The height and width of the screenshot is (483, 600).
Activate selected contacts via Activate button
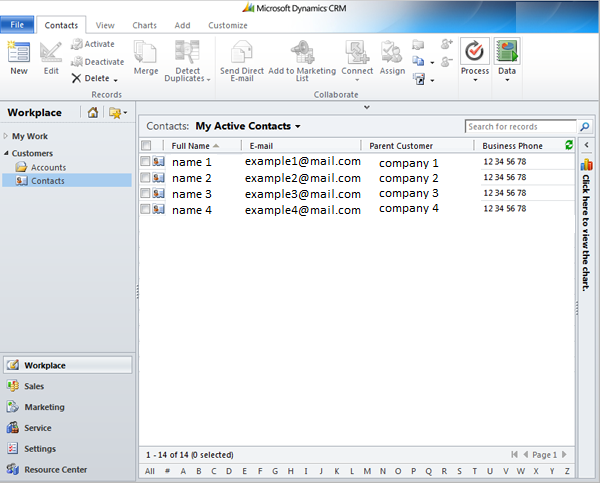coord(93,44)
